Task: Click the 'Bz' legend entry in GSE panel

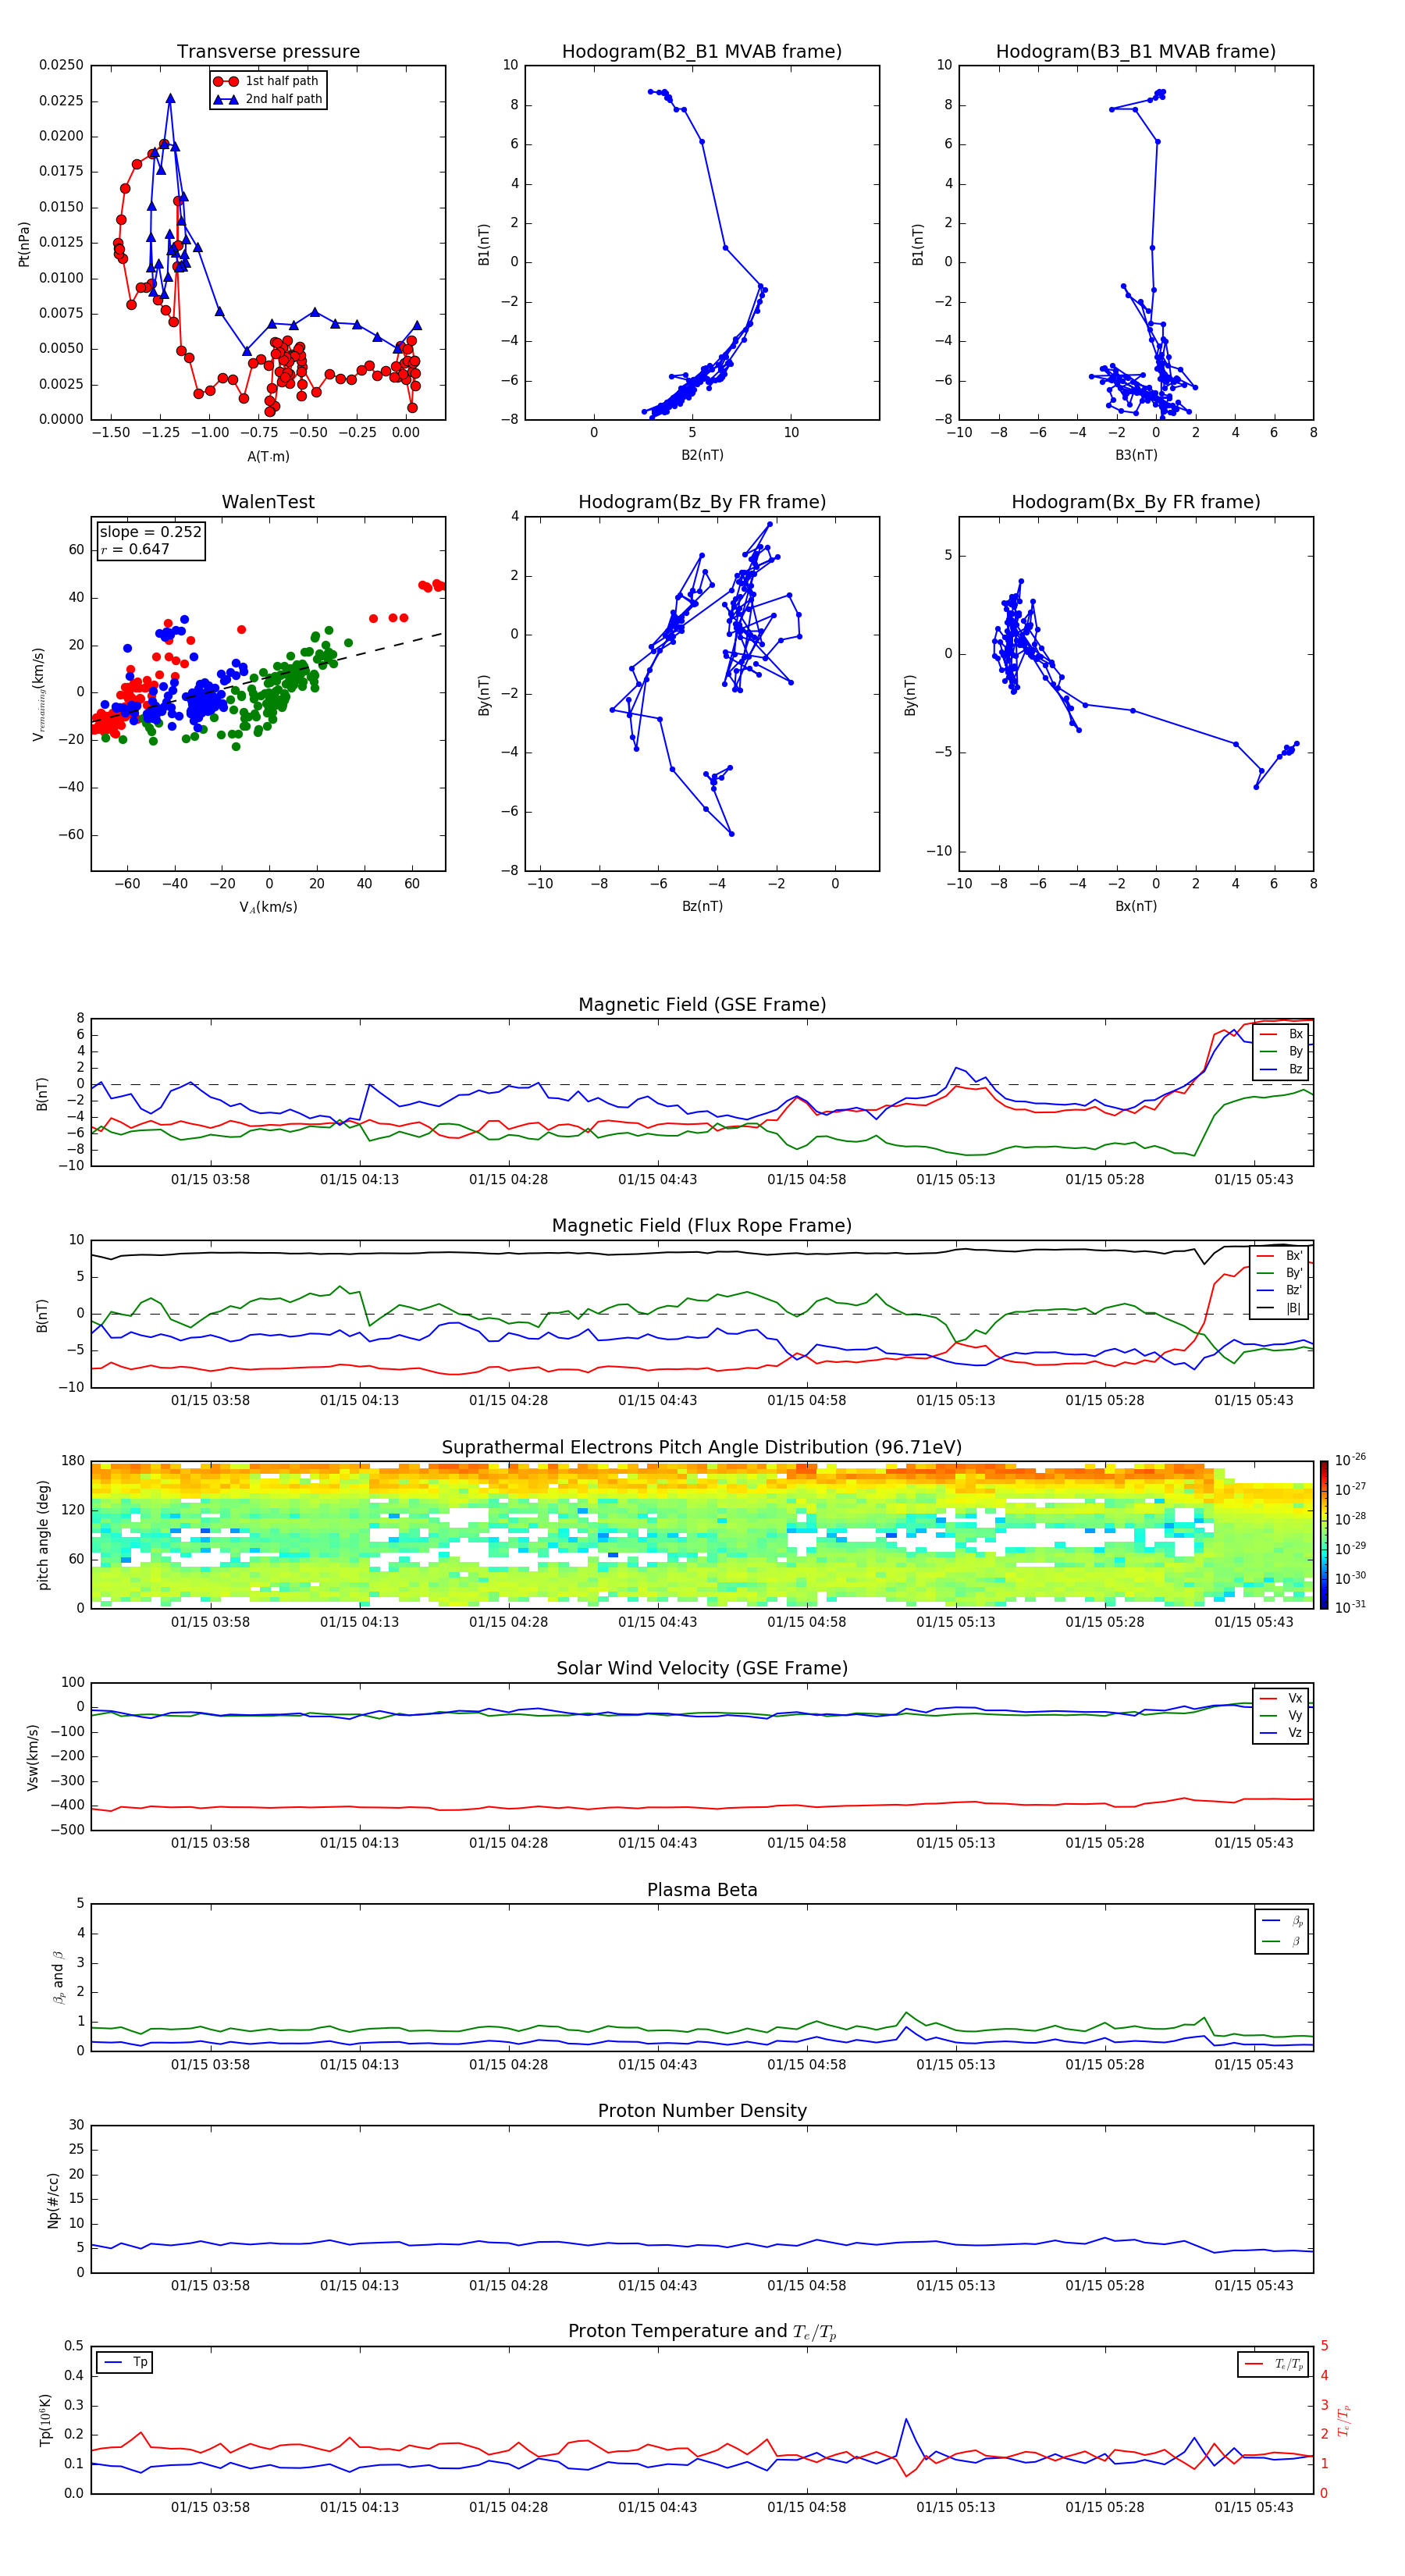Action: pyautogui.click(x=1282, y=1069)
